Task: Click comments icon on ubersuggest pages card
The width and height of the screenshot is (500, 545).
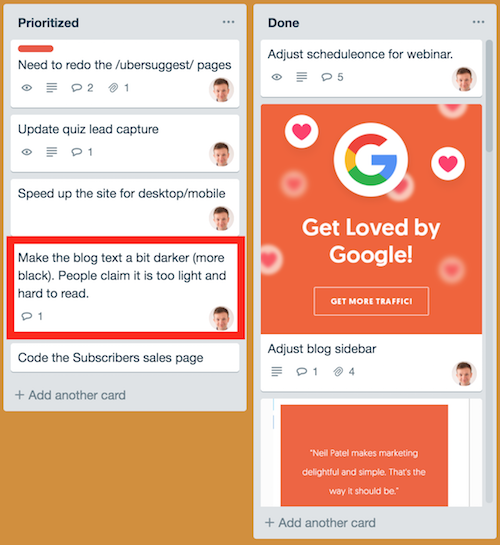Action: point(76,88)
